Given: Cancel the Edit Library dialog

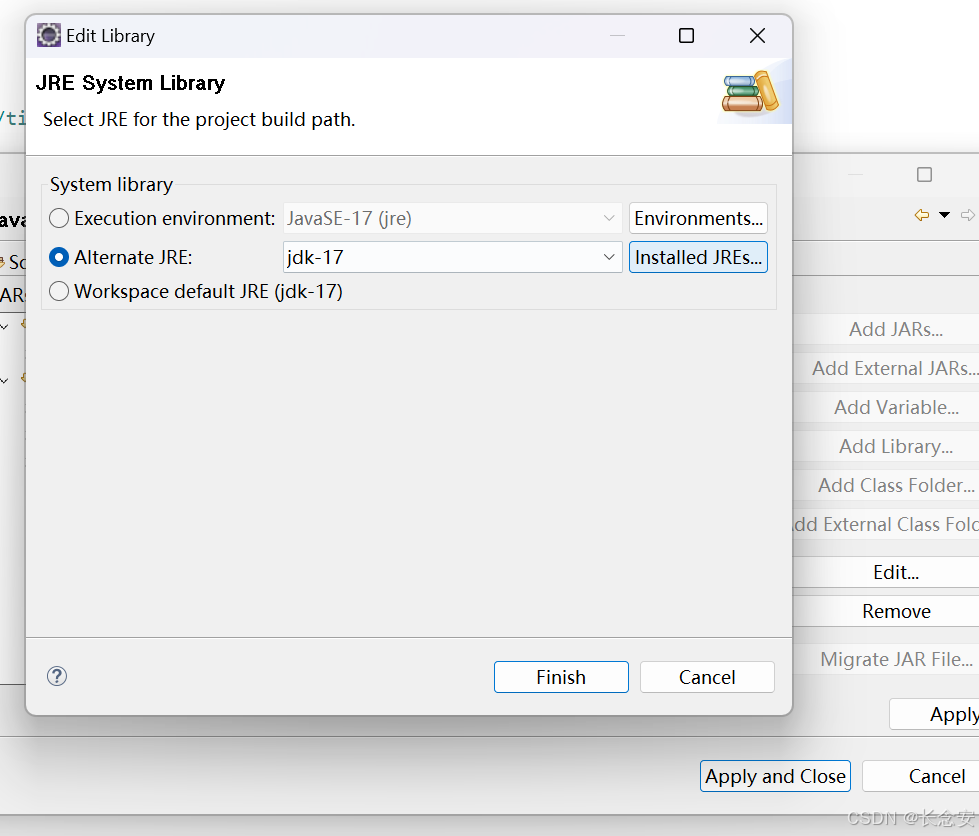Looking at the screenshot, I should (707, 677).
